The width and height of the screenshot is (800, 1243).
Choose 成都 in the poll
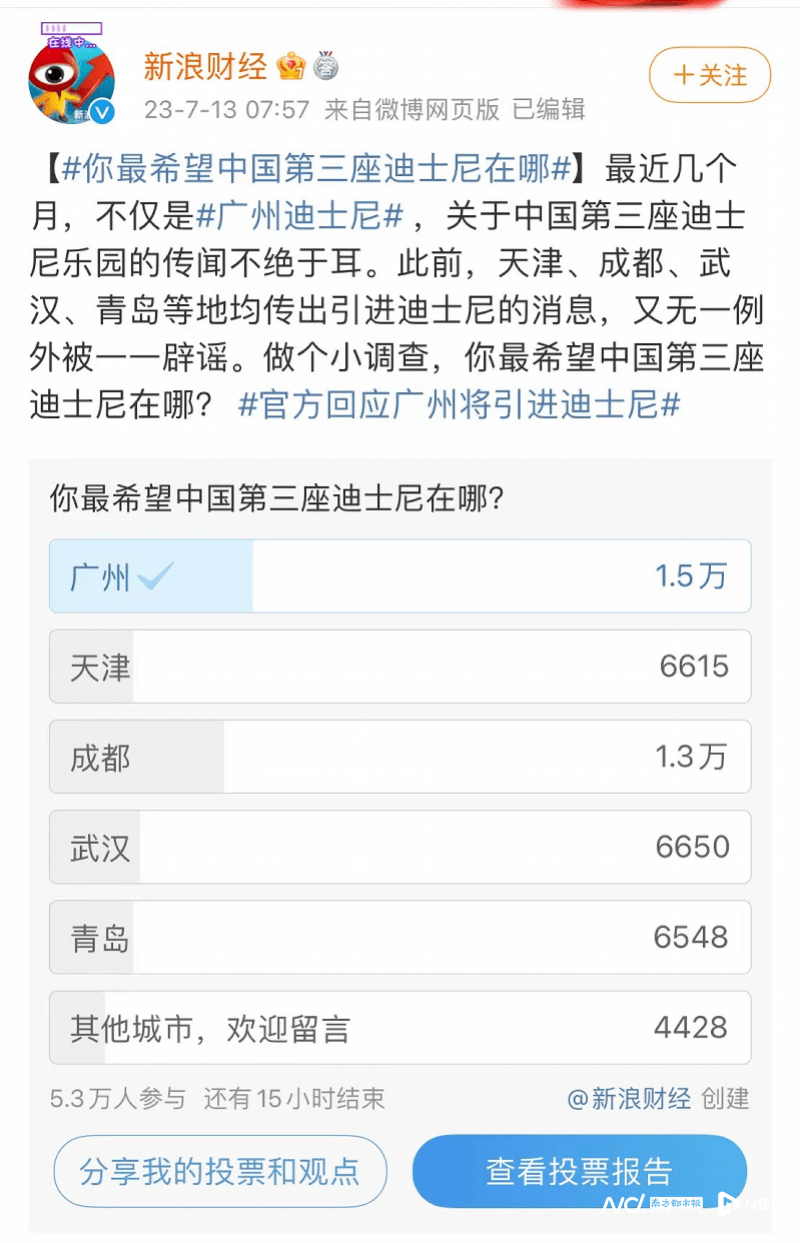tap(400, 757)
